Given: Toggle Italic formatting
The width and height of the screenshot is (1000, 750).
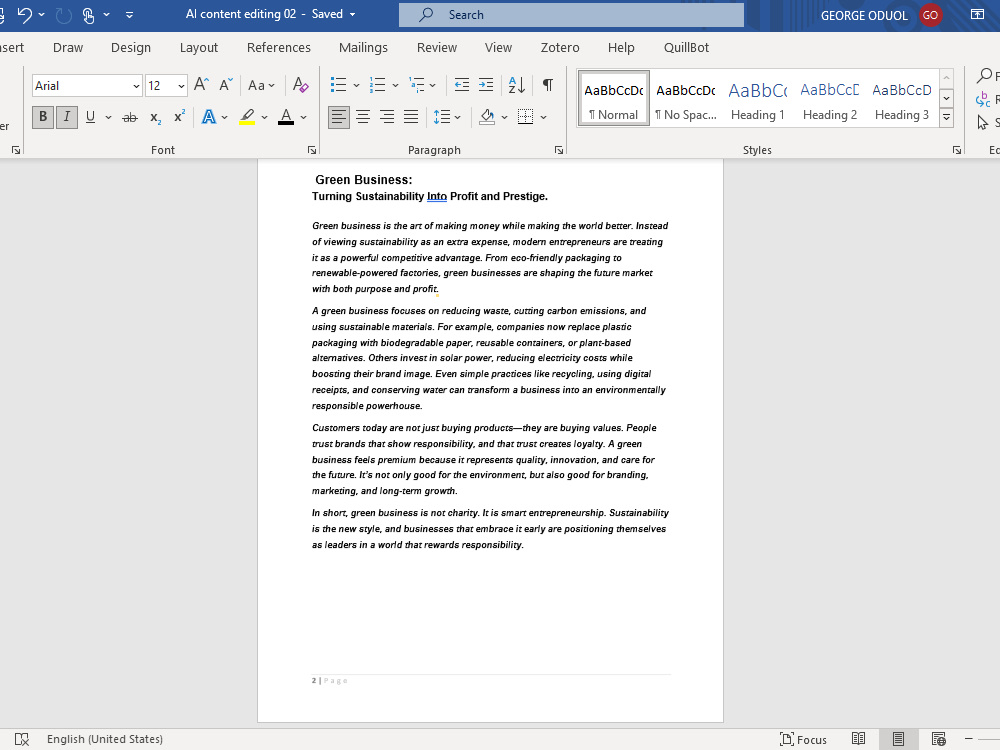Looking at the screenshot, I should click(x=66, y=117).
